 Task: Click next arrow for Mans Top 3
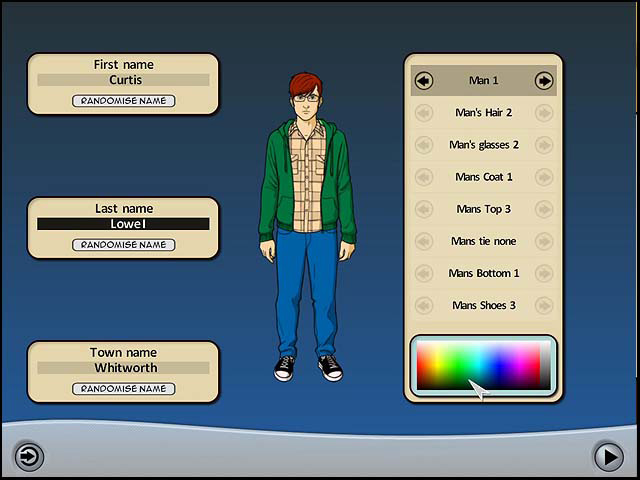click(544, 209)
